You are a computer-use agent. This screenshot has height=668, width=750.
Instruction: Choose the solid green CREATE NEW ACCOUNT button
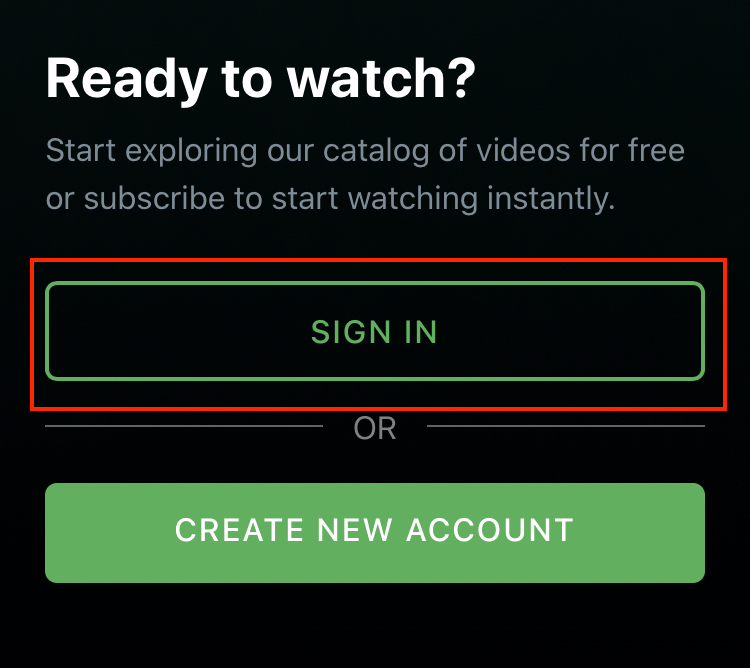click(375, 533)
